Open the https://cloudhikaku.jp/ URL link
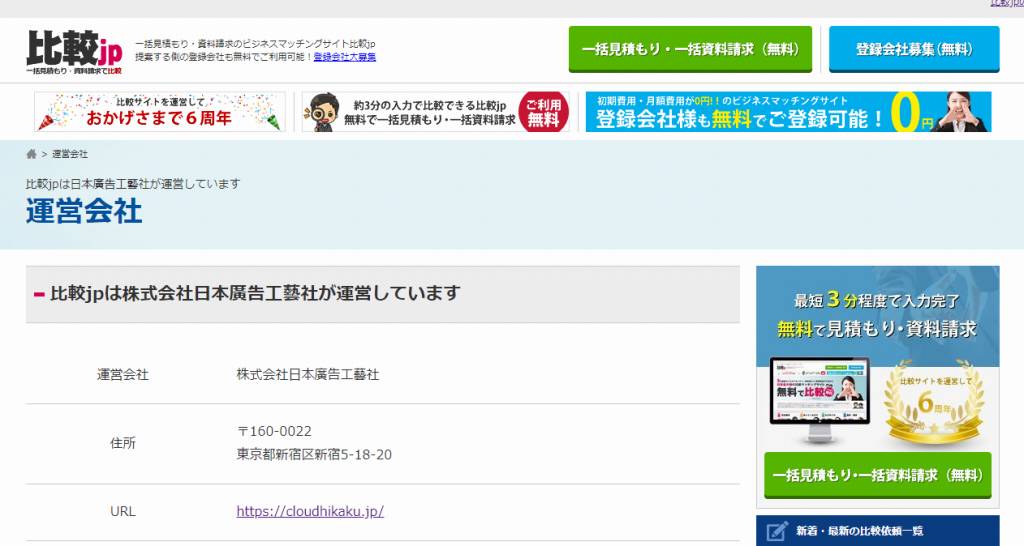The image size is (1024, 546). click(310, 511)
